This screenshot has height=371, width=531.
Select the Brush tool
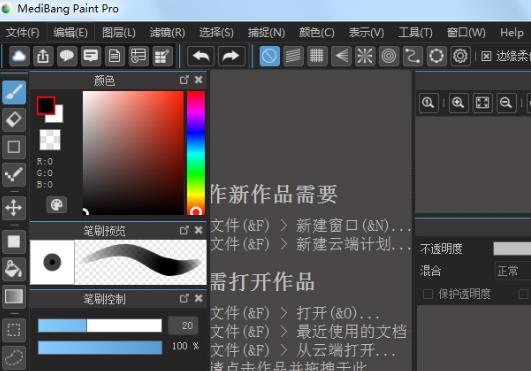pos(14,92)
